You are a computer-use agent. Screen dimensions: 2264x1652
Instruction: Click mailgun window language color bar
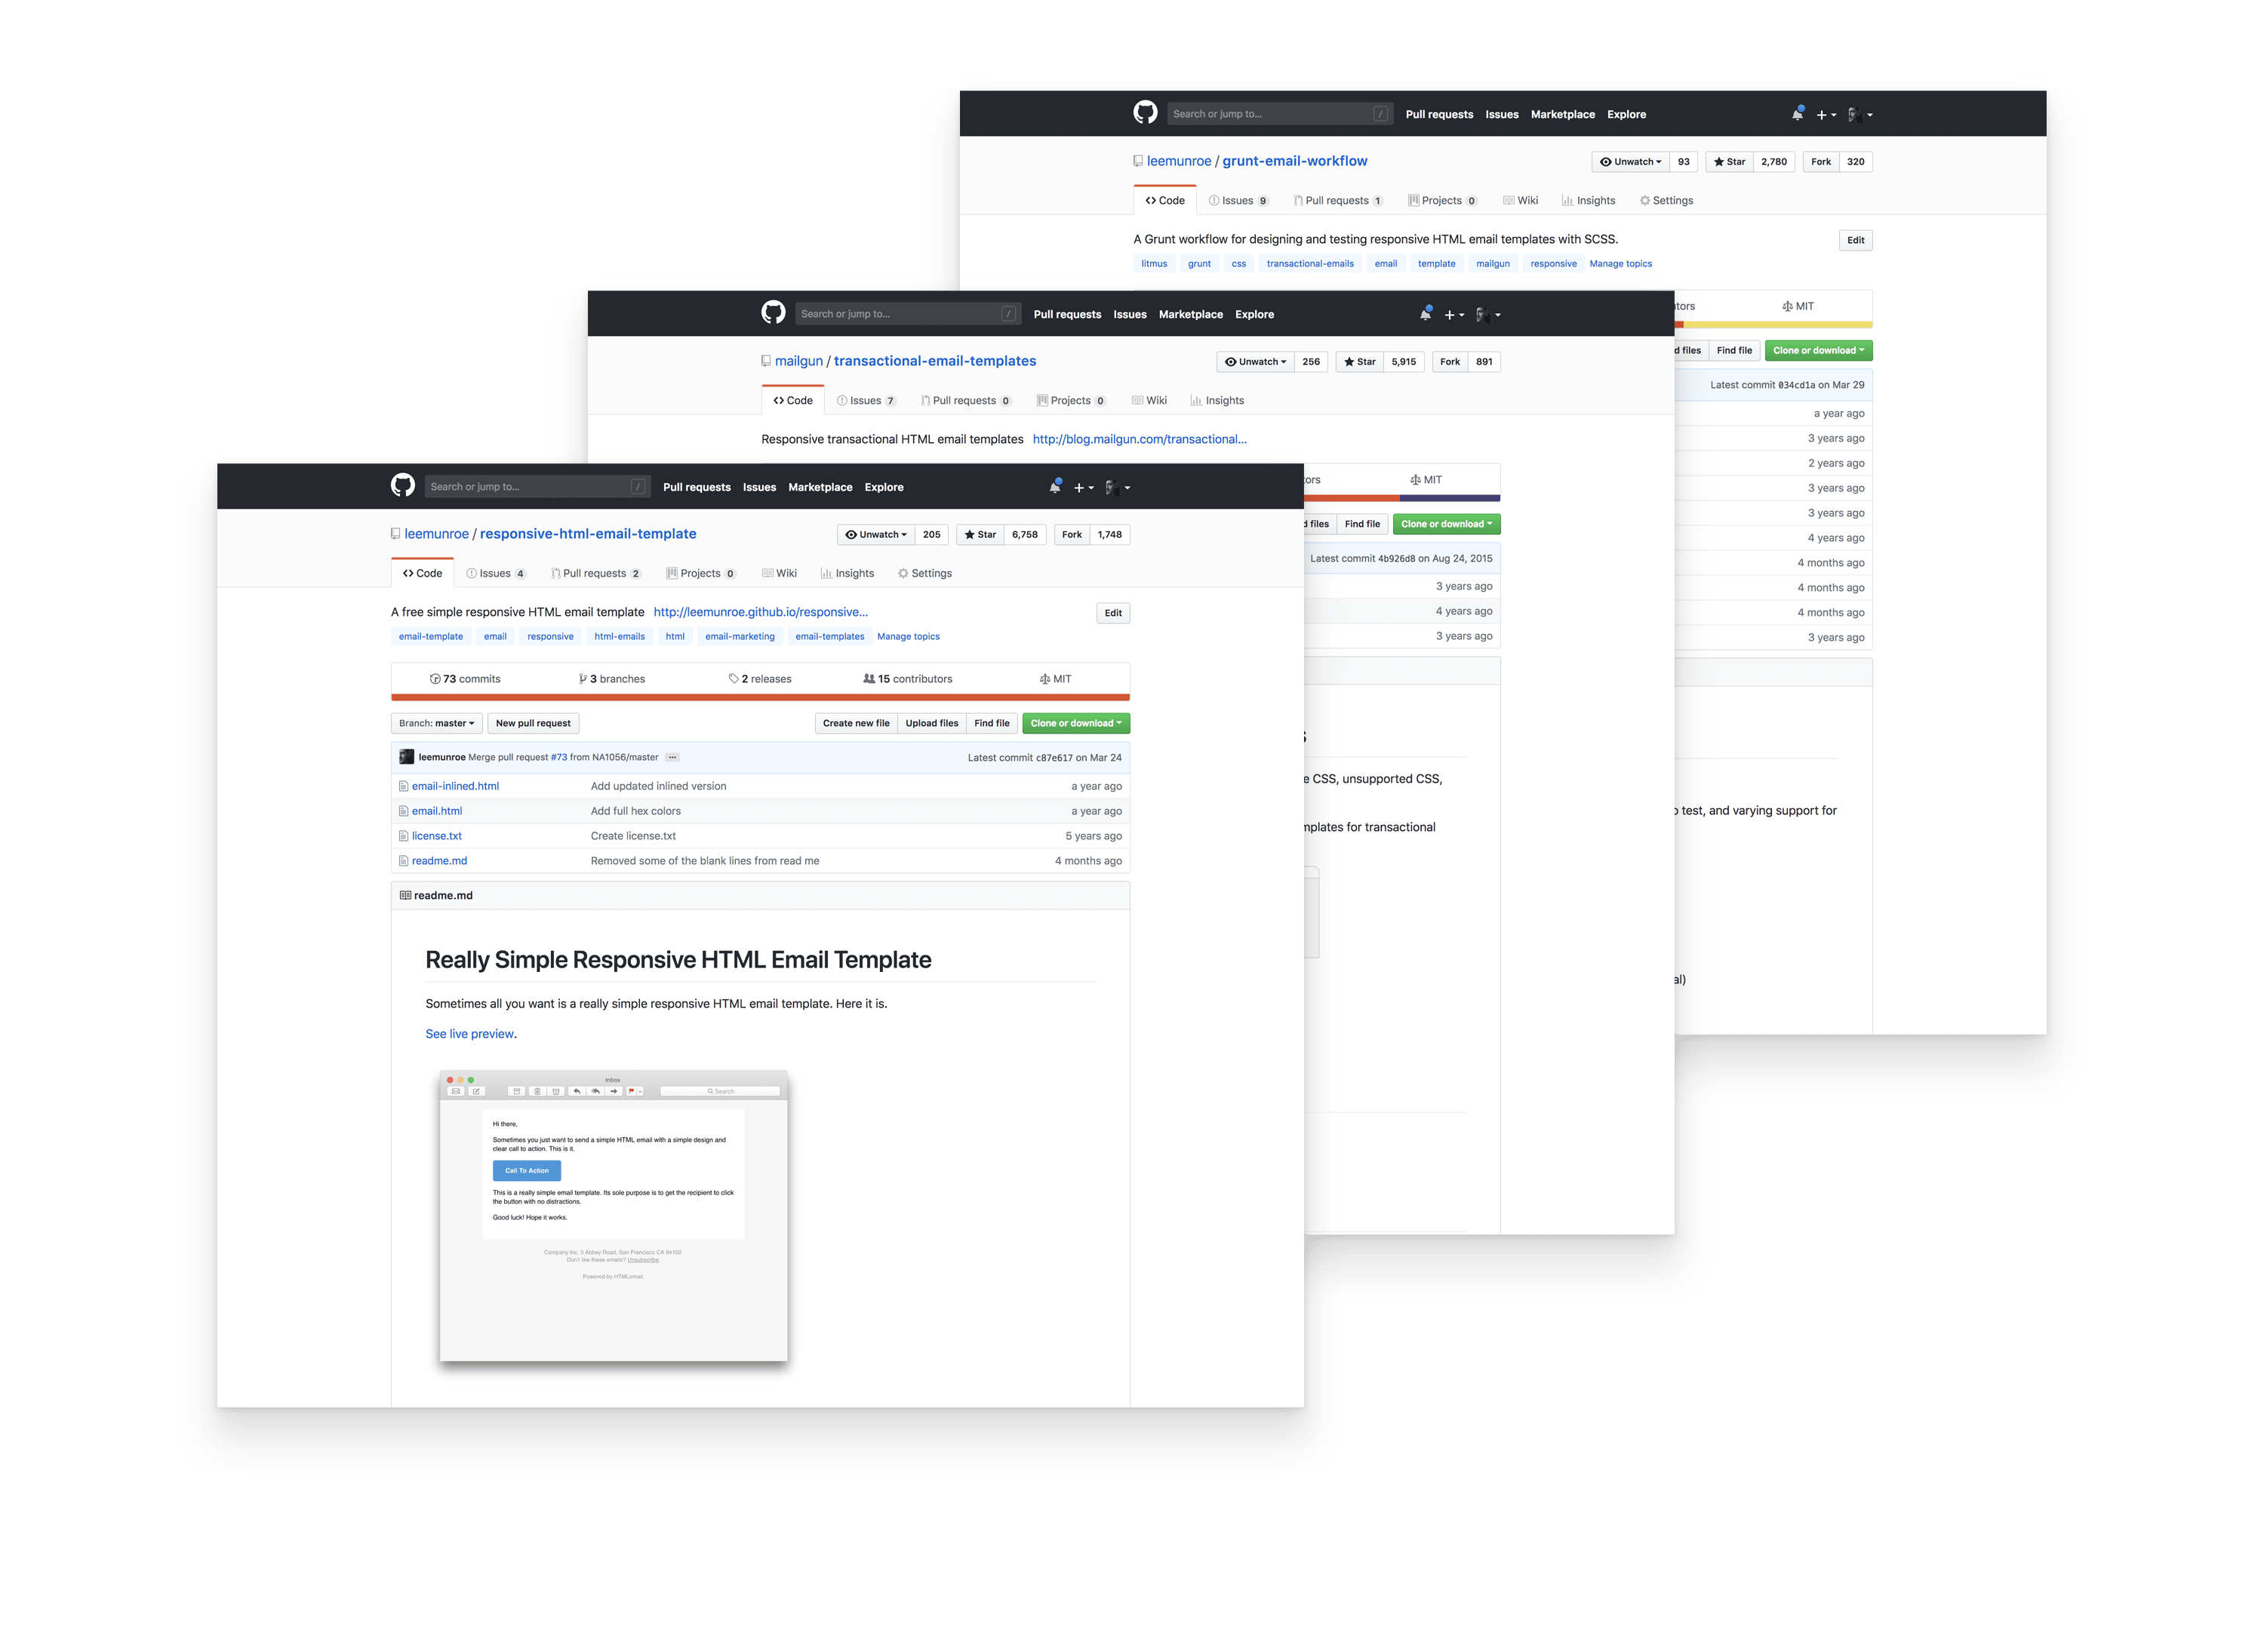(1402, 497)
